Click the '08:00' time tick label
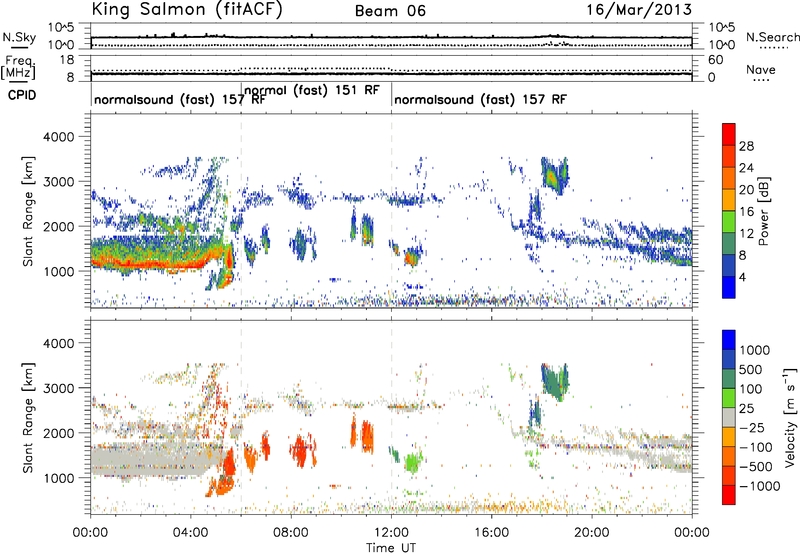Viewport: 800px width, 554px height. [x=291, y=533]
